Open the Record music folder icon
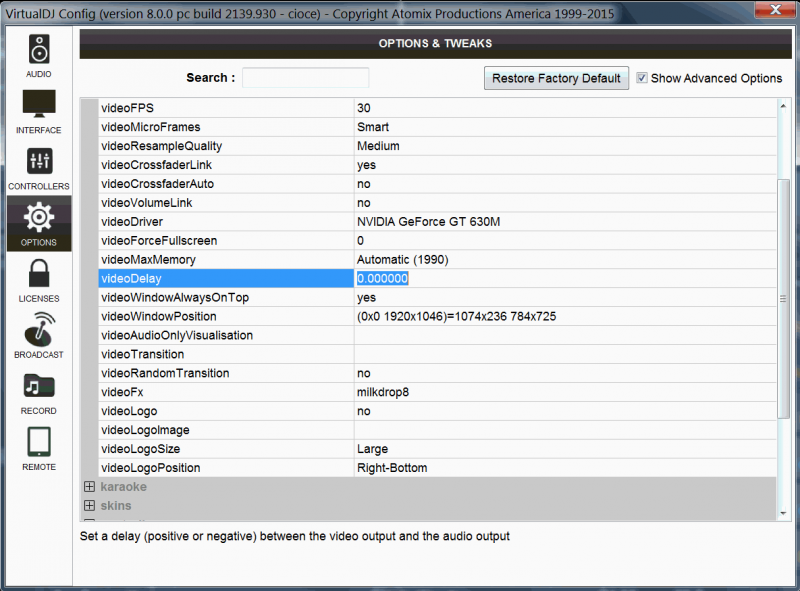The width and height of the screenshot is (800, 591). (x=39, y=386)
